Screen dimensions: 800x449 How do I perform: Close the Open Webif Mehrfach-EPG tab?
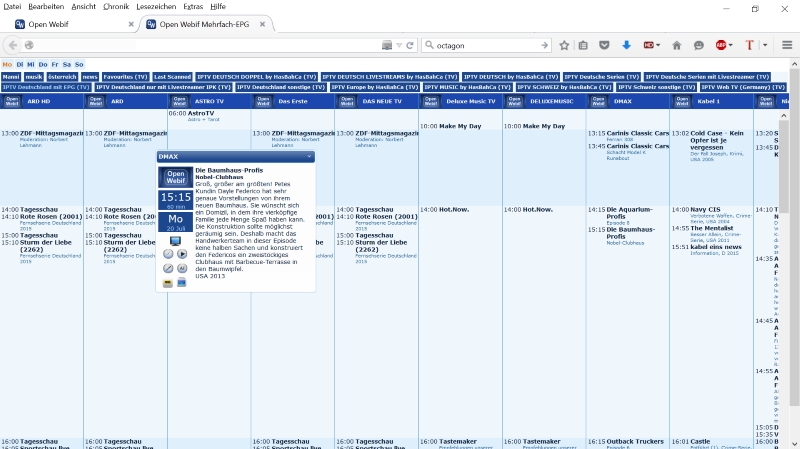click(262, 24)
